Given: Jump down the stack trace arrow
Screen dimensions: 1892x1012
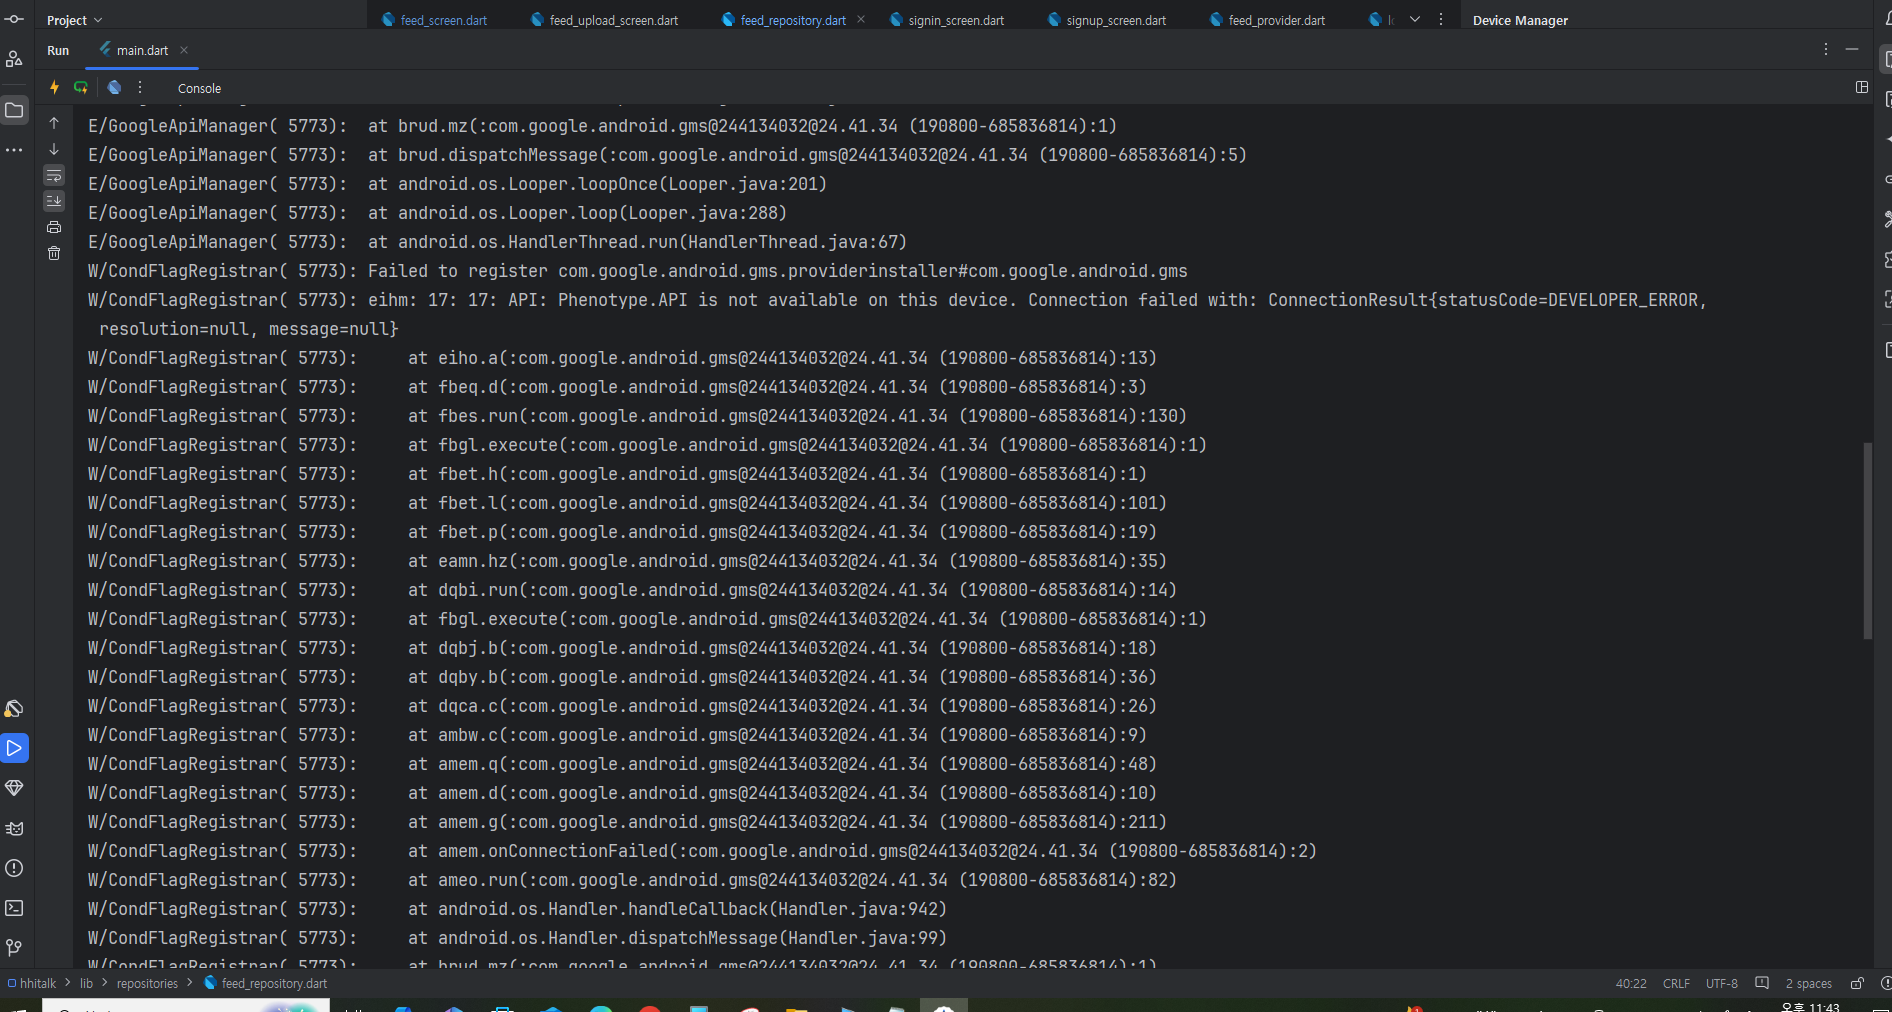Looking at the screenshot, I should click(x=54, y=149).
